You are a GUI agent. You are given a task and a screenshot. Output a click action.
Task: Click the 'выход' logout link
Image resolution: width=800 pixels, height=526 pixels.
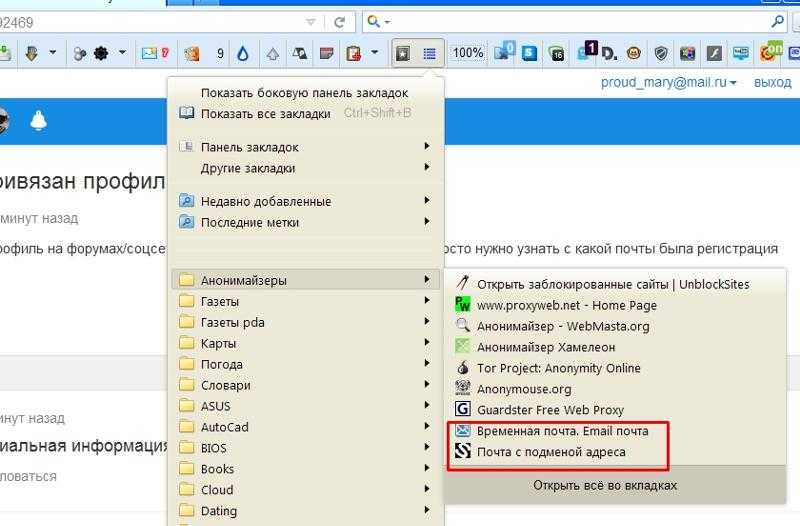tap(772, 83)
